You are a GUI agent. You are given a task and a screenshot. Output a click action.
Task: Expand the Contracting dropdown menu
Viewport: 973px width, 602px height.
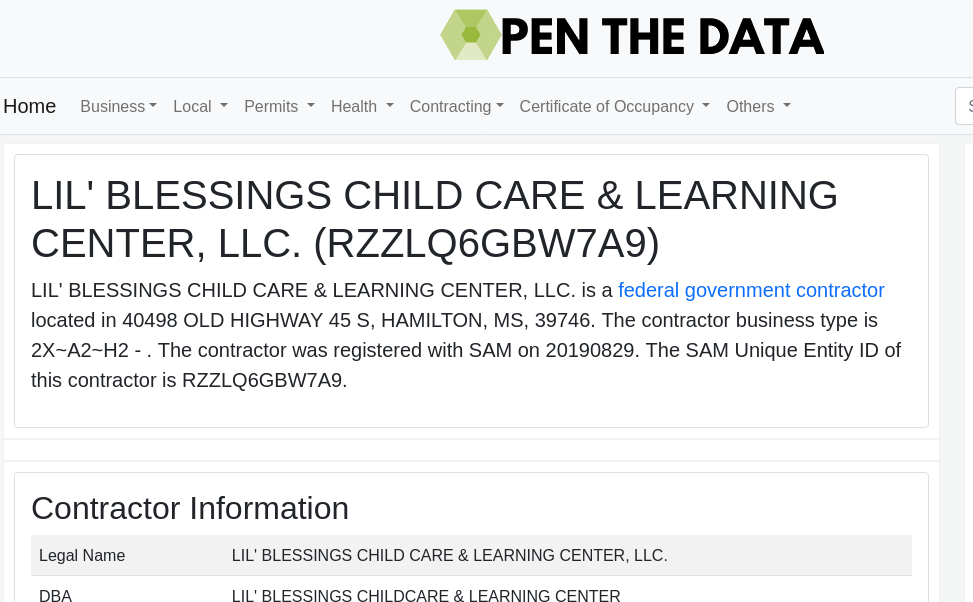(x=456, y=106)
